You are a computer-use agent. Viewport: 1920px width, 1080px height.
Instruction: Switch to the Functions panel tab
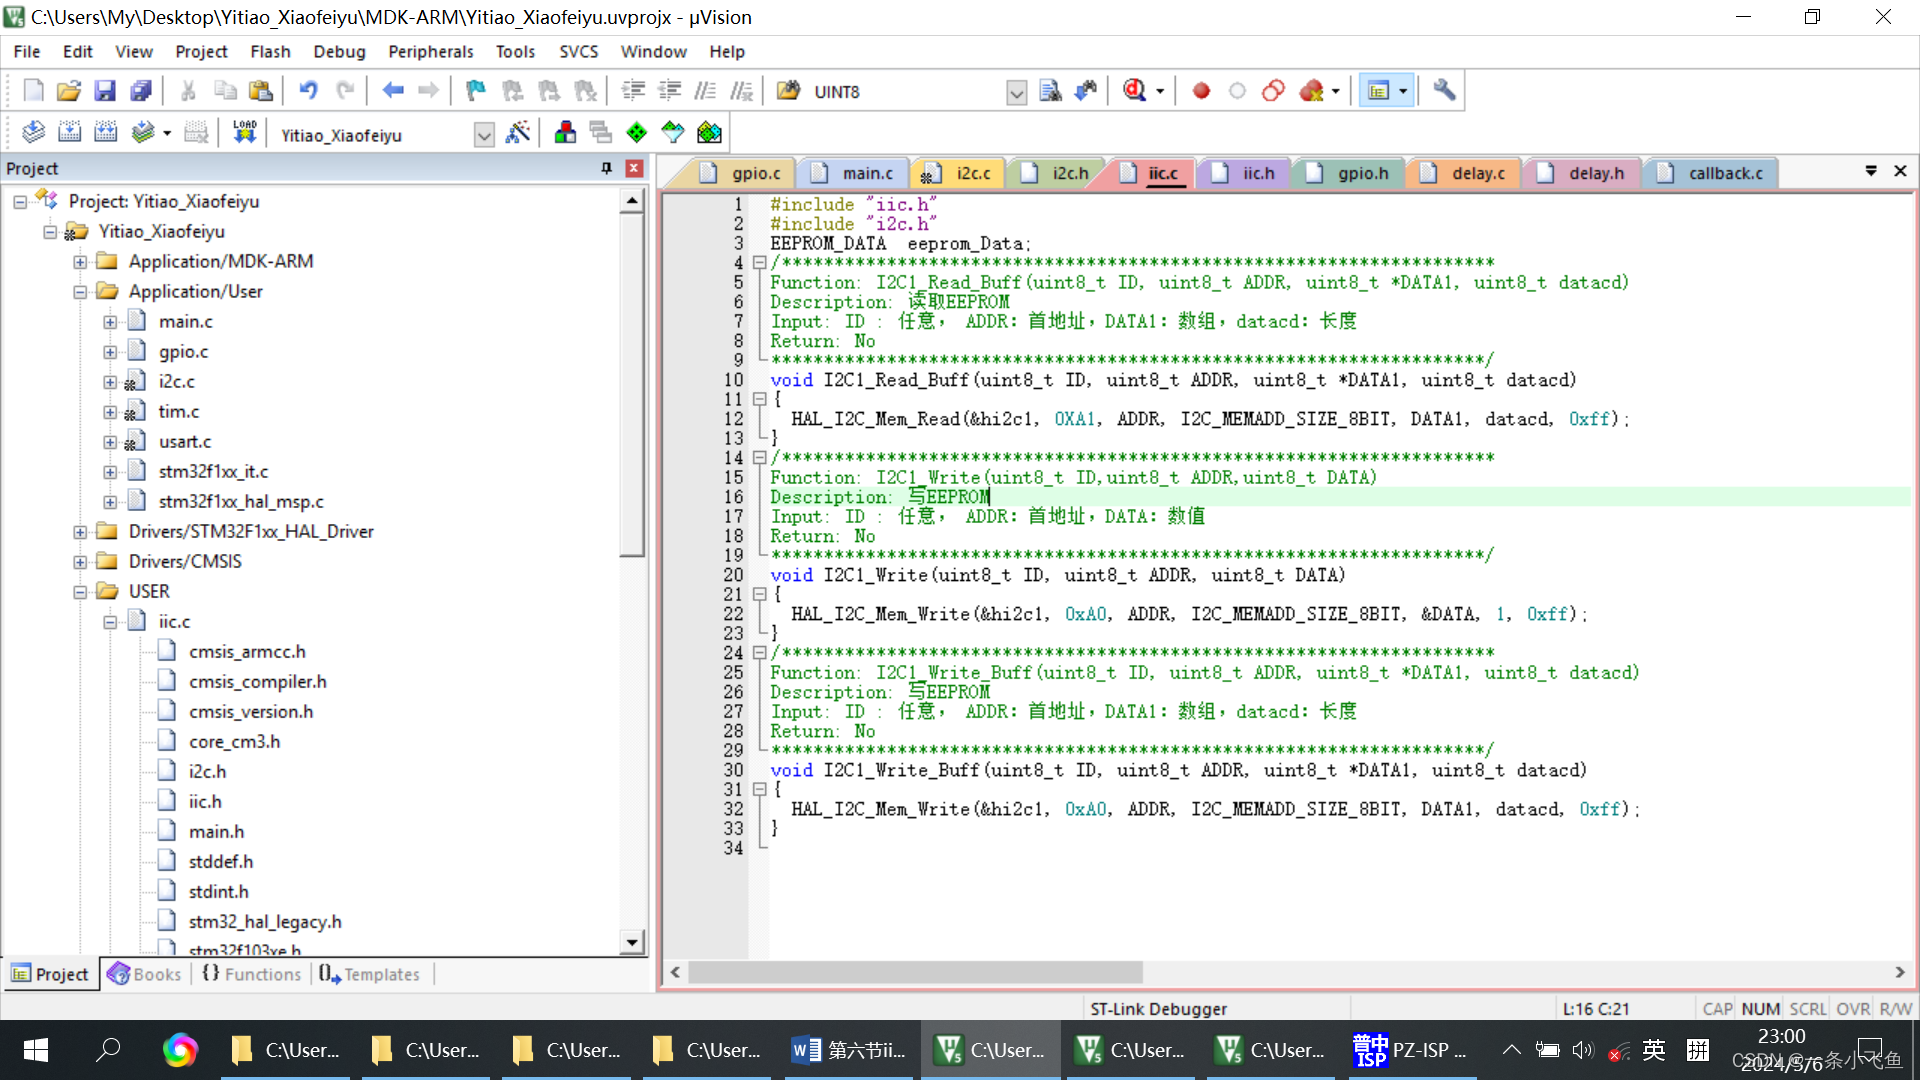pyautogui.click(x=252, y=974)
